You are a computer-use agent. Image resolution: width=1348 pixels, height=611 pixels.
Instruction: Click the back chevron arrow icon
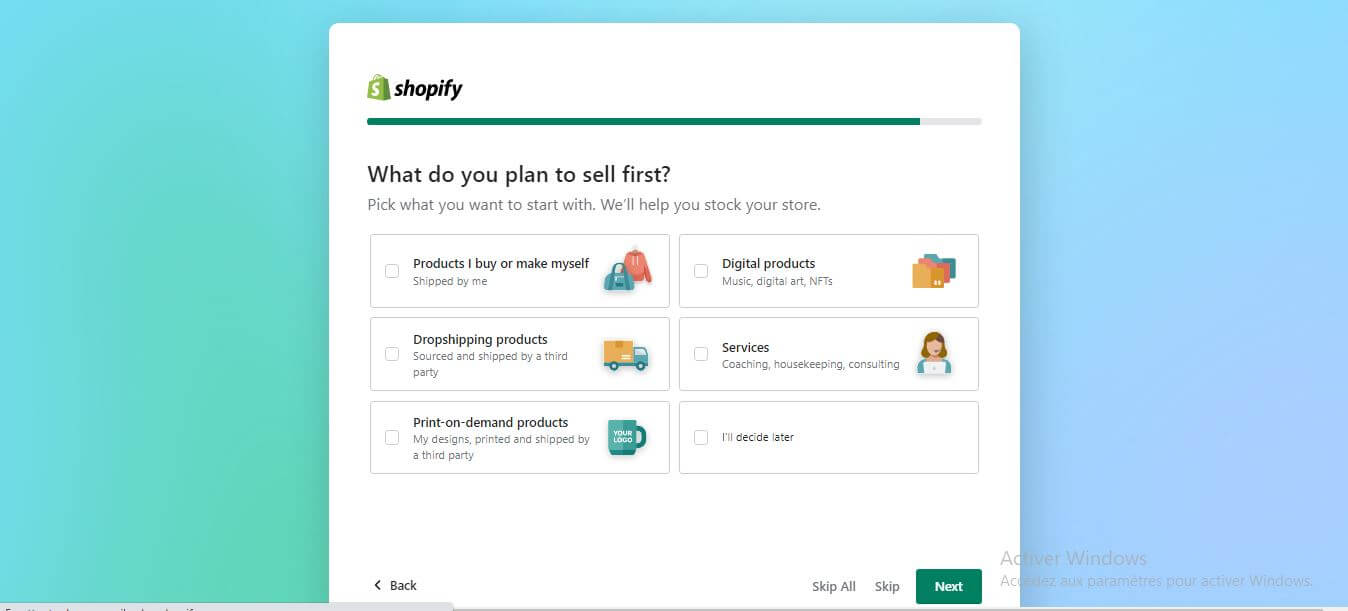pyautogui.click(x=377, y=585)
